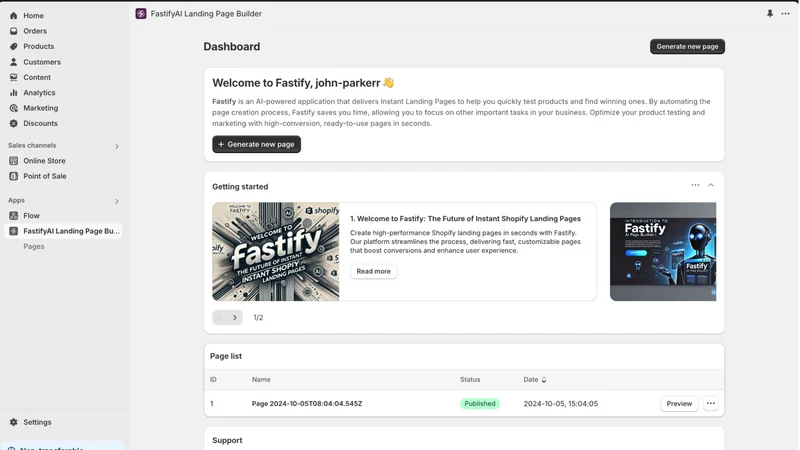Open the Flow app
The width and height of the screenshot is (800, 450).
[31, 216]
